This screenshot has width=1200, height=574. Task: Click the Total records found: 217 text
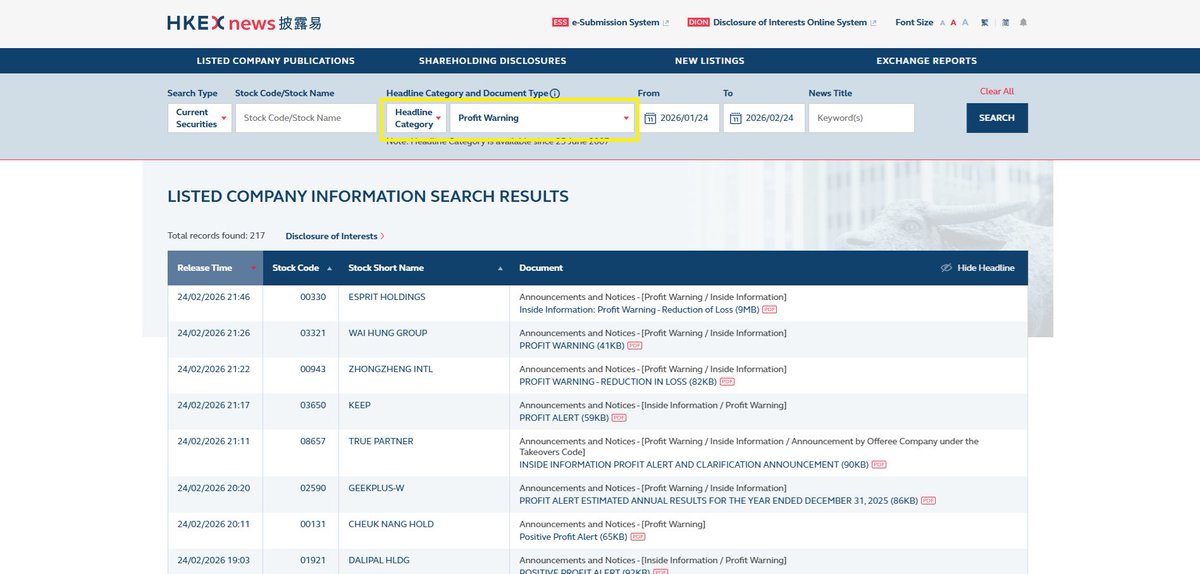tap(216, 236)
